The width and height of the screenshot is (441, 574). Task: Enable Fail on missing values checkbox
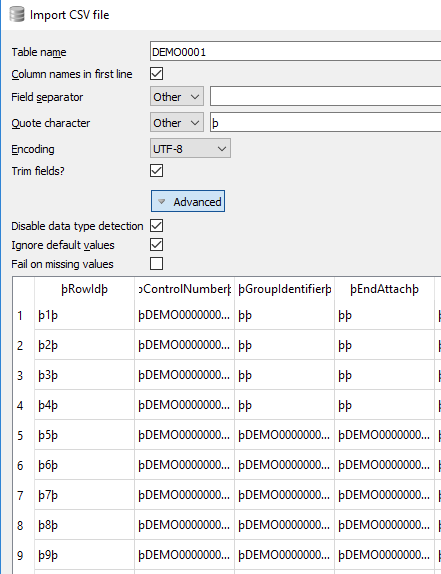[x=157, y=264]
